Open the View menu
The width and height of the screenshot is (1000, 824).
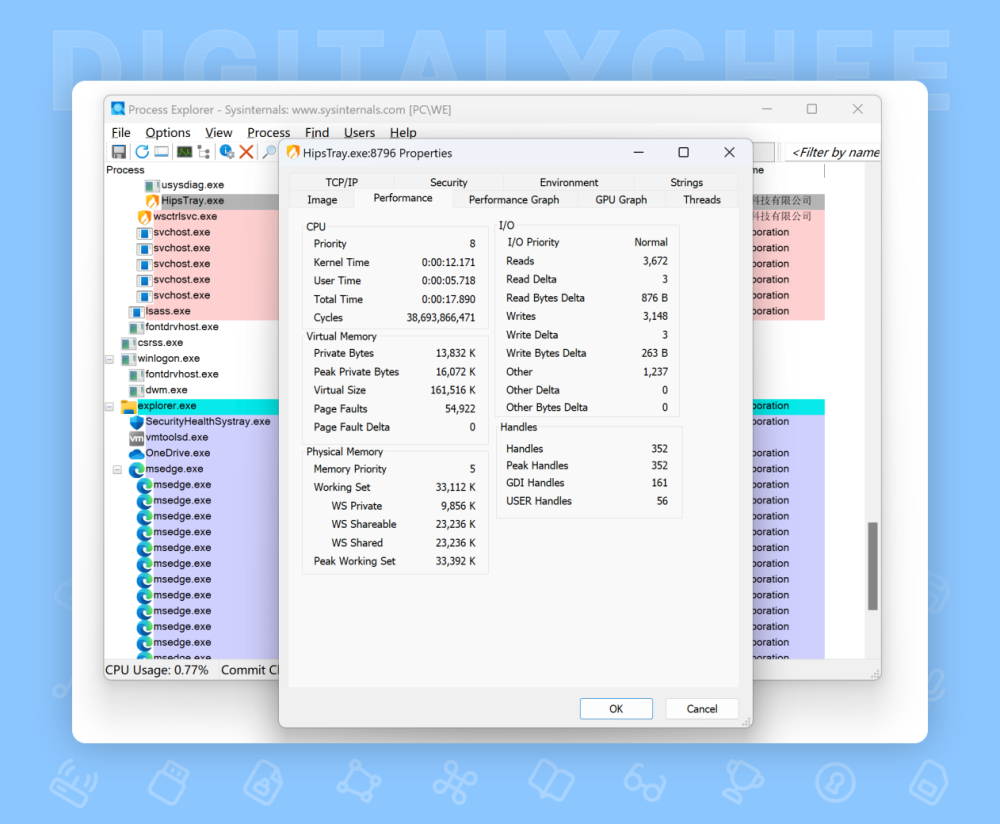point(219,133)
